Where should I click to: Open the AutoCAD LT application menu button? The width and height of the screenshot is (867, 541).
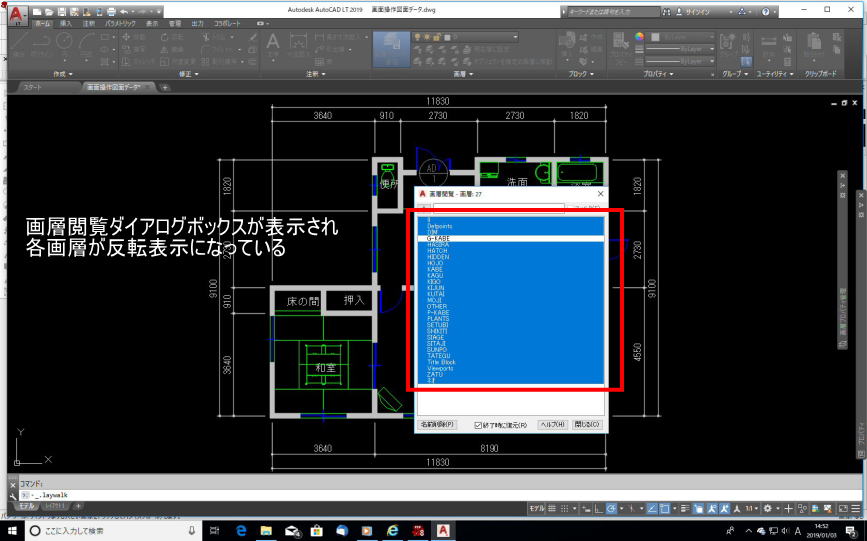18,15
